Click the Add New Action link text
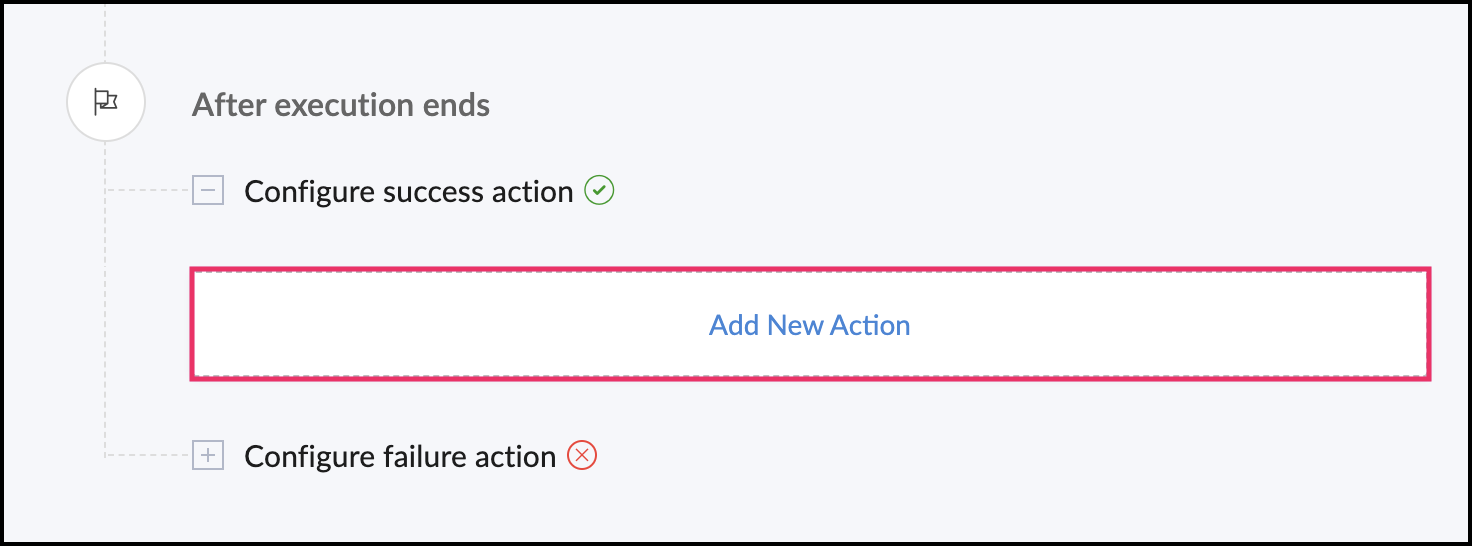1472x546 pixels. pyautogui.click(x=810, y=325)
